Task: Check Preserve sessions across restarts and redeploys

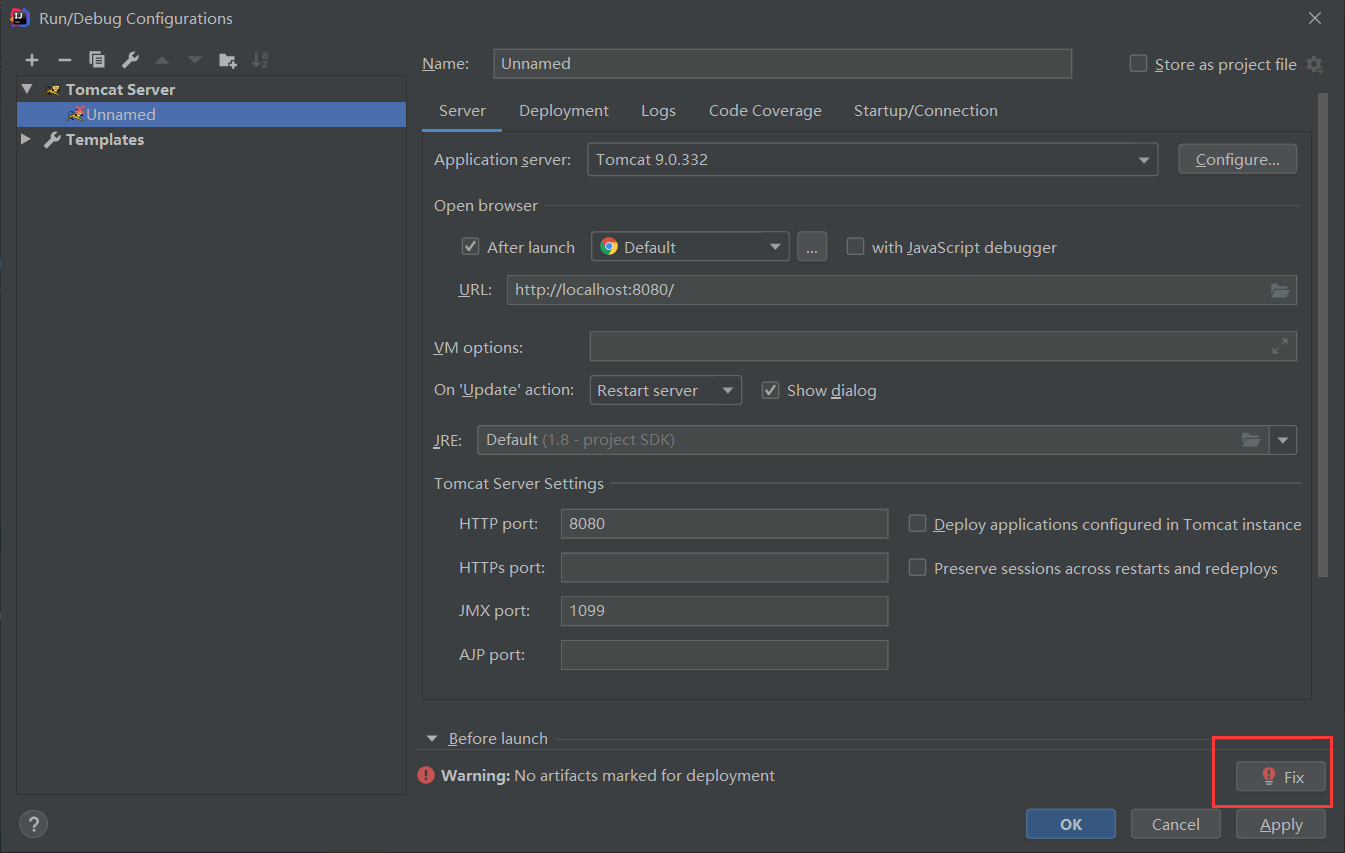Action: pyautogui.click(x=917, y=567)
